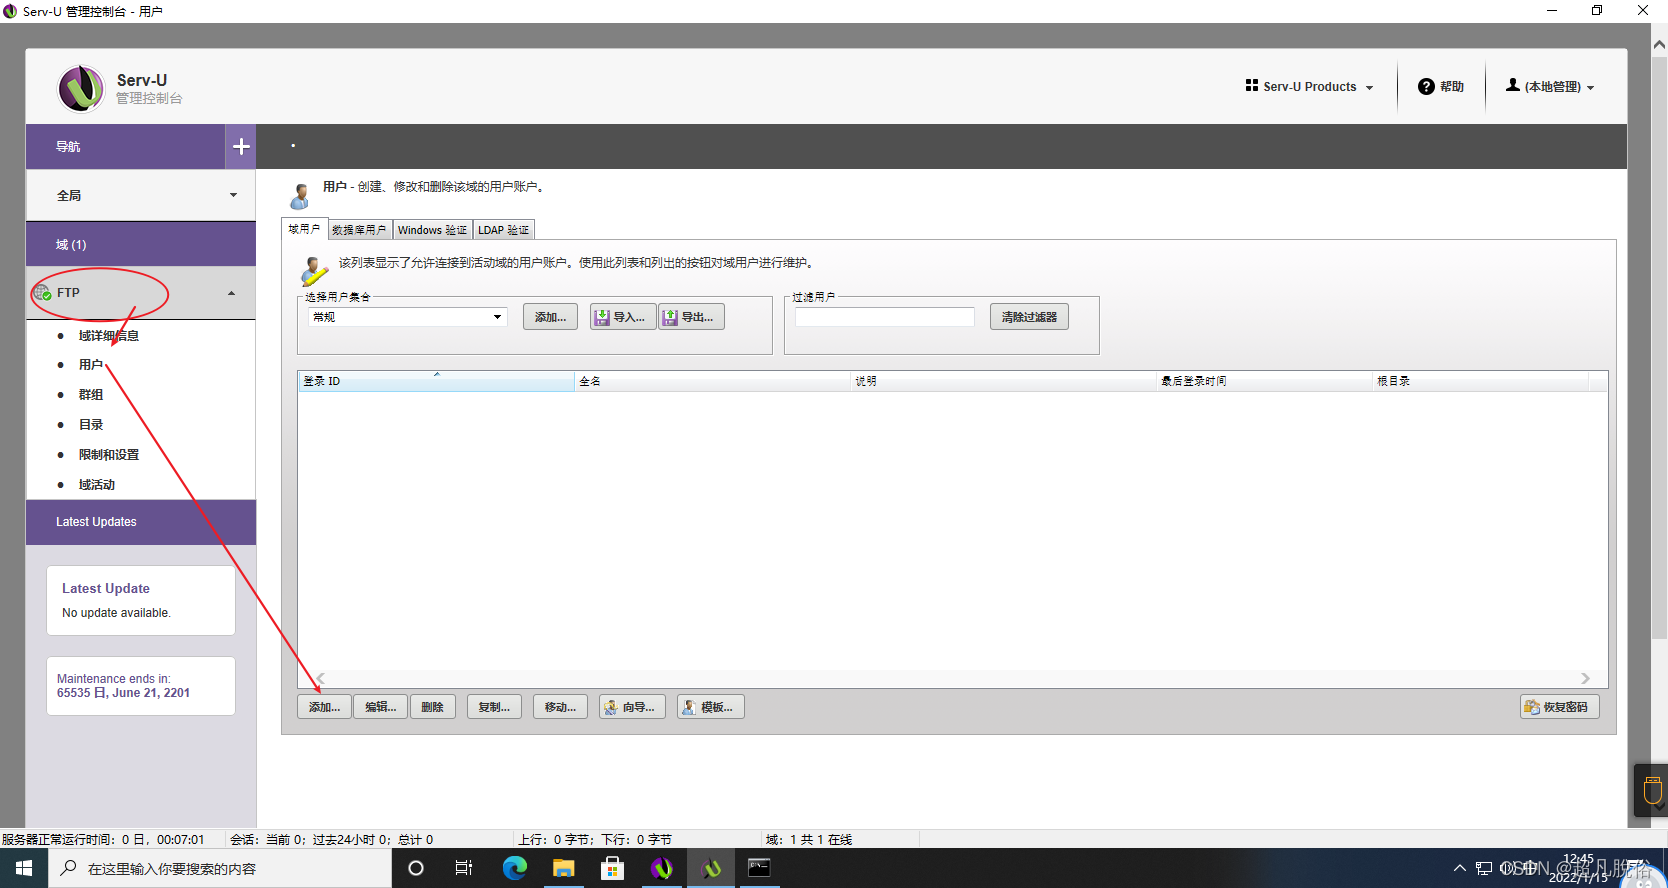Open the groups navigation item
The width and height of the screenshot is (1668, 888).
[91, 395]
